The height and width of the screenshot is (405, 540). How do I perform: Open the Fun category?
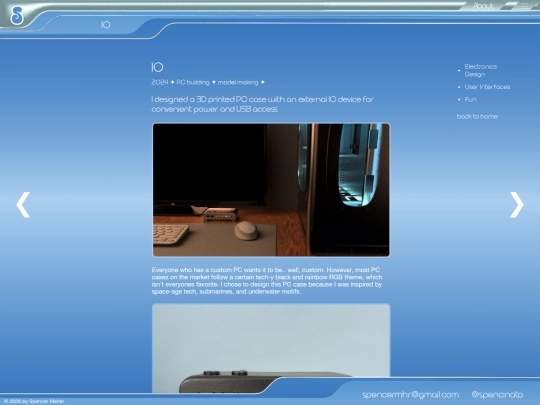pyautogui.click(x=470, y=100)
